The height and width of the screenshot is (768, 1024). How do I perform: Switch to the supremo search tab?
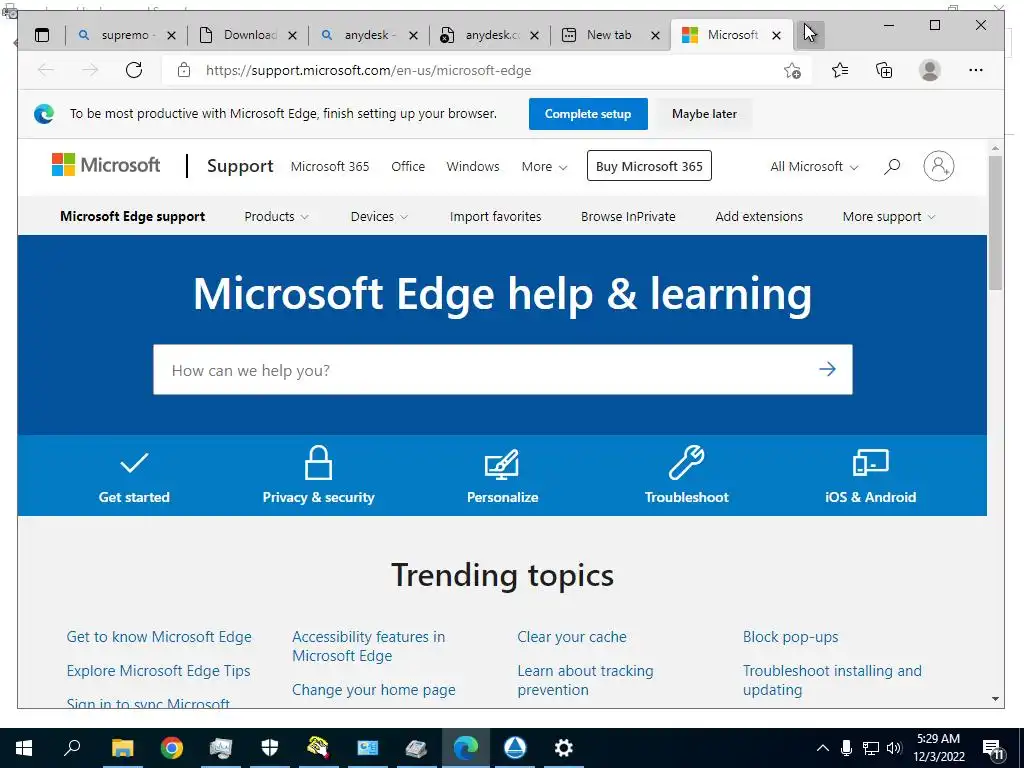click(x=116, y=35)
